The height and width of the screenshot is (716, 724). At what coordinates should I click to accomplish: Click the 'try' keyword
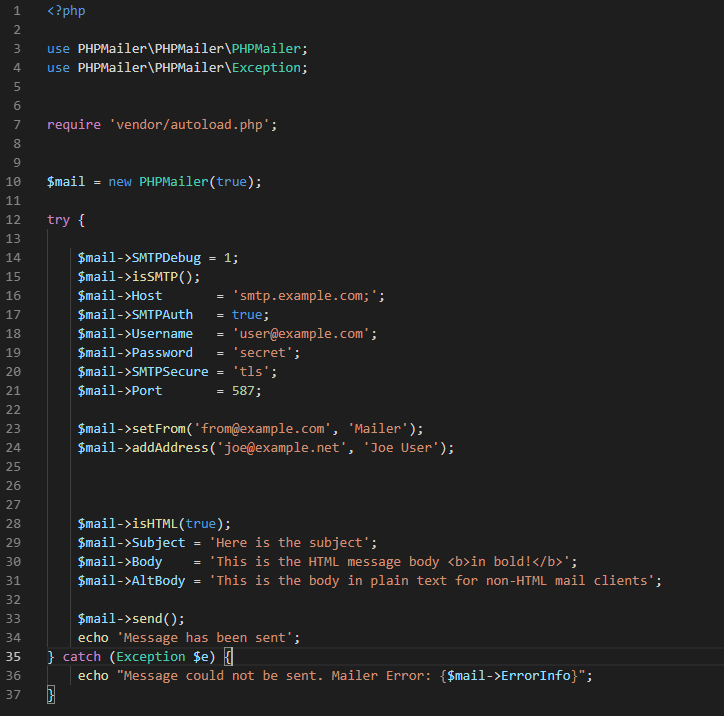click(58, 220)
